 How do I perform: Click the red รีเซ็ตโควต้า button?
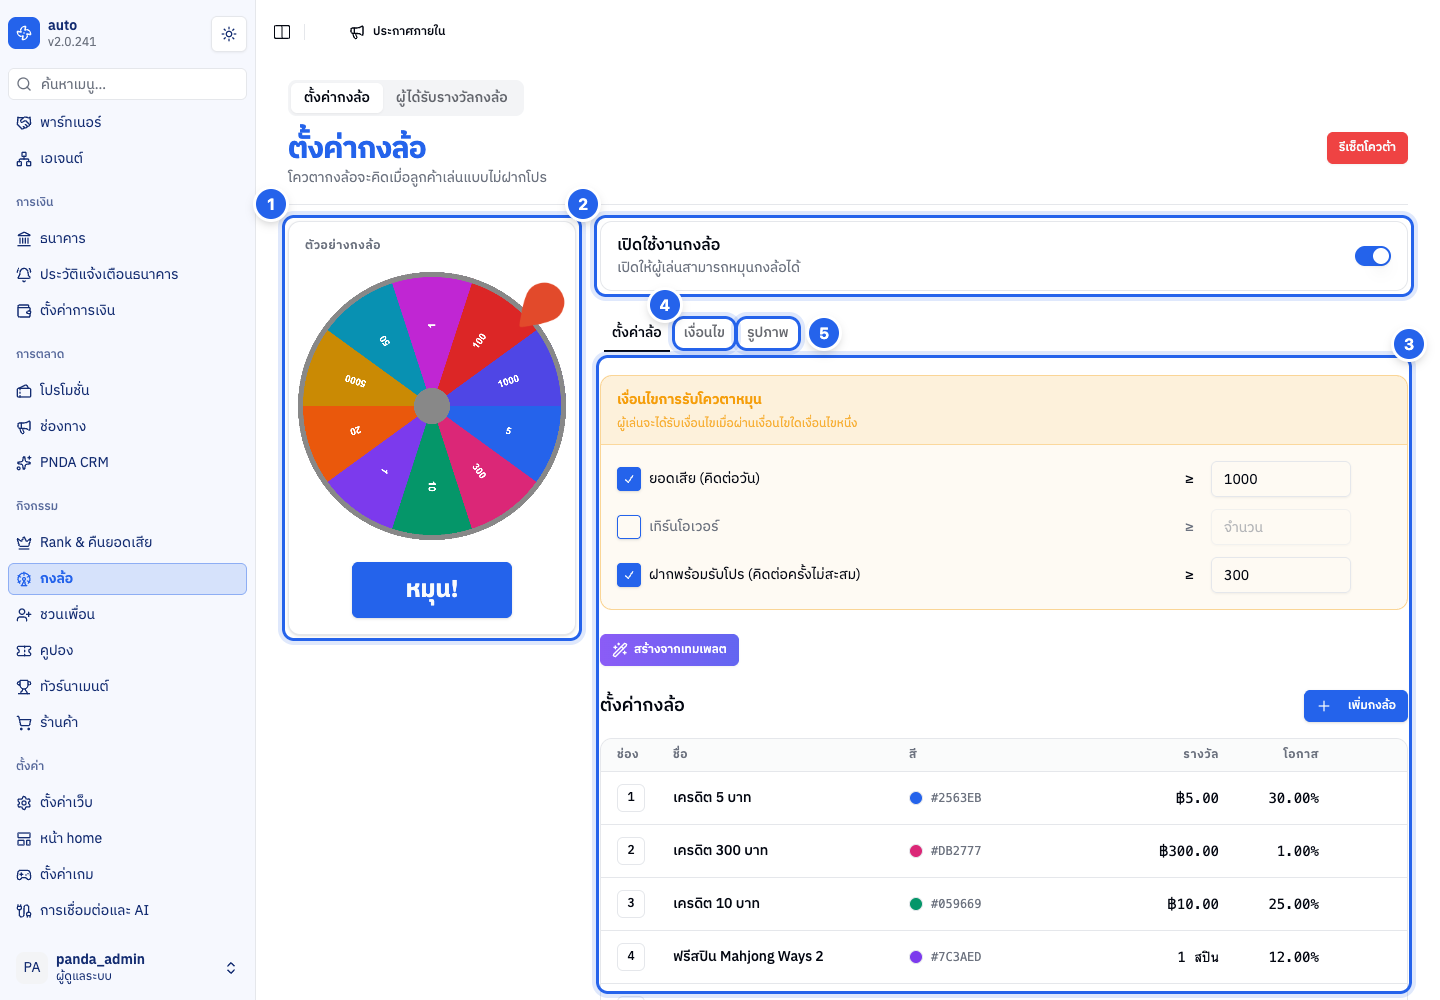tap(1367, 148)
